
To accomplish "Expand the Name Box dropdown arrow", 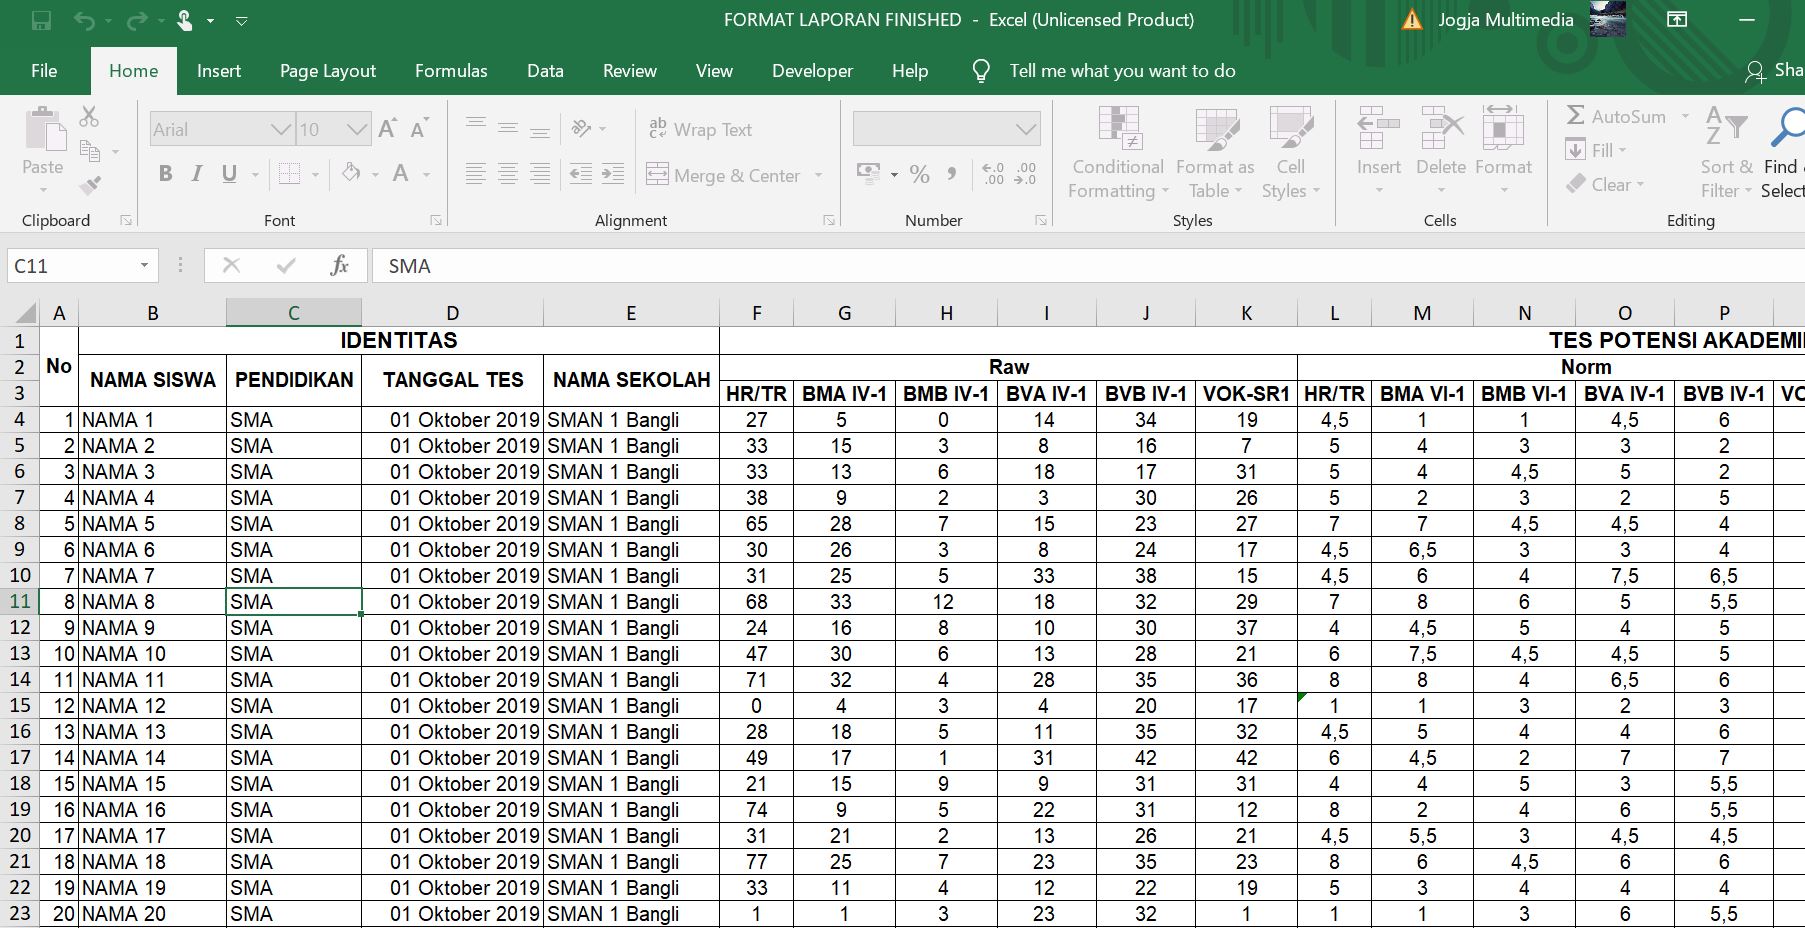I will [x=144, y=265].
